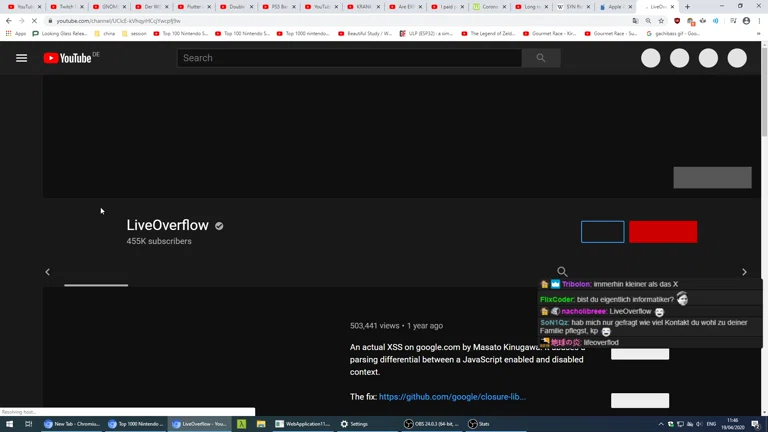Open The Legend of Zelda bookmark

click(x=488, y=33)
